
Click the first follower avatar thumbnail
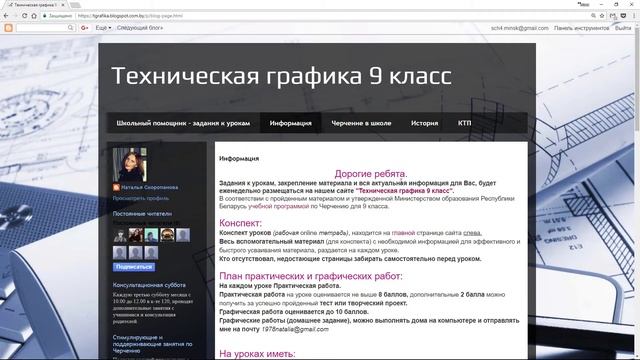120,235
